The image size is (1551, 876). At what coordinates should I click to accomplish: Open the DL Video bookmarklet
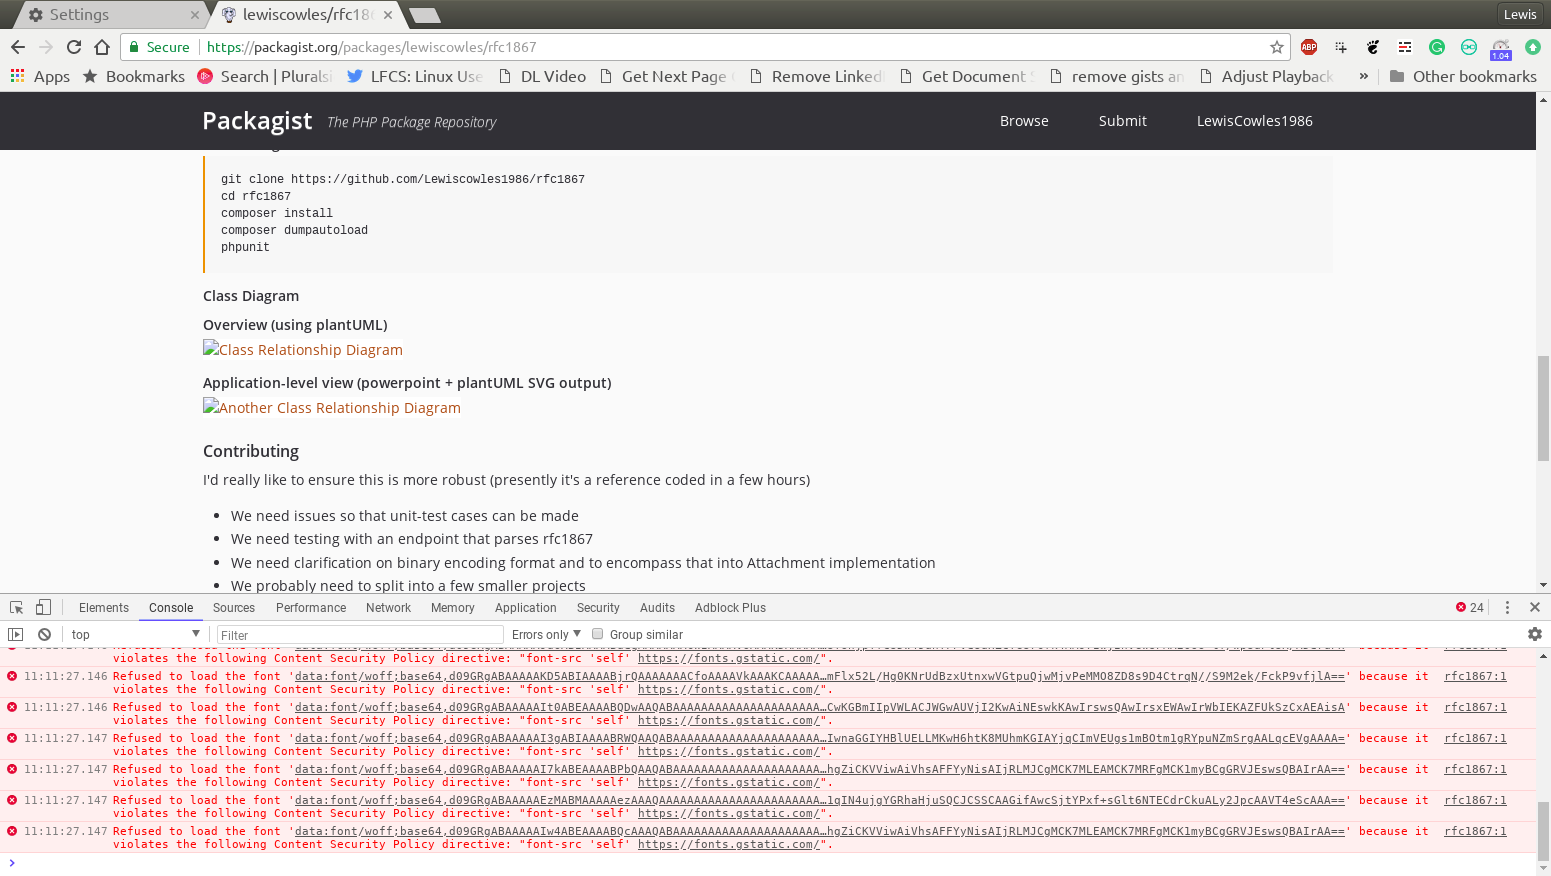542,76
